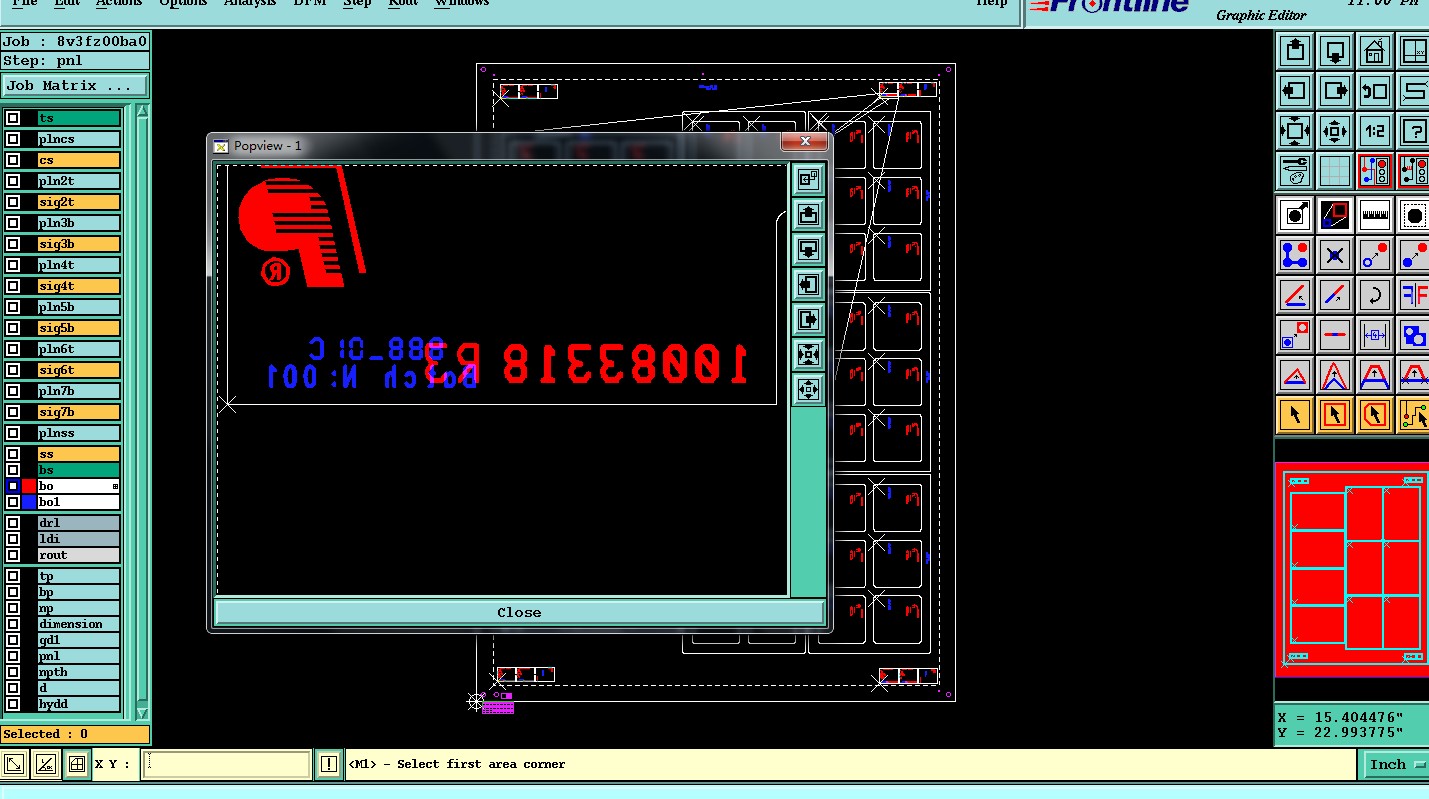The width and height of the screenshot is (1429, 799).
Task: Click the red panel overview thumbnail
Action: click(1352, 570)
